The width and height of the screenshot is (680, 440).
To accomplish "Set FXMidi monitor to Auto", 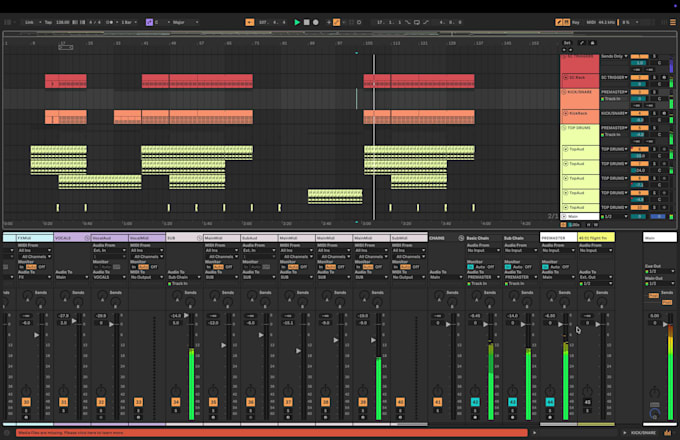I will 31,267.
